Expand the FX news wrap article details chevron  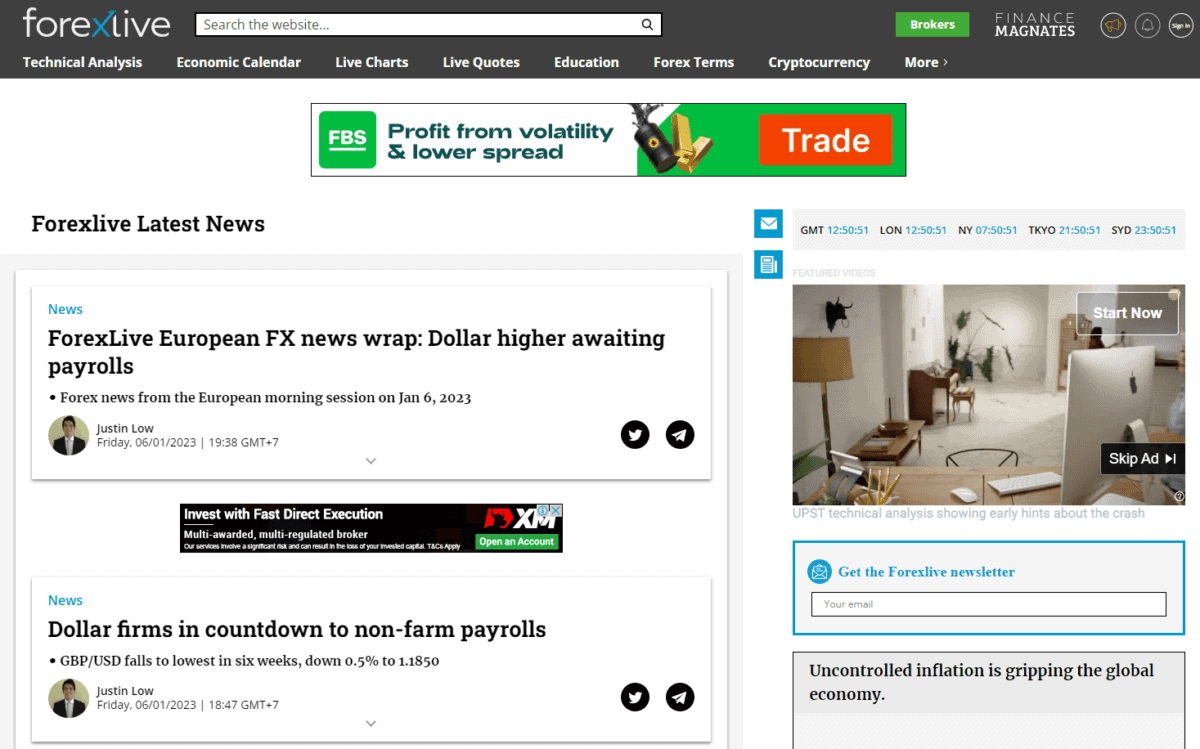point(371,461)
